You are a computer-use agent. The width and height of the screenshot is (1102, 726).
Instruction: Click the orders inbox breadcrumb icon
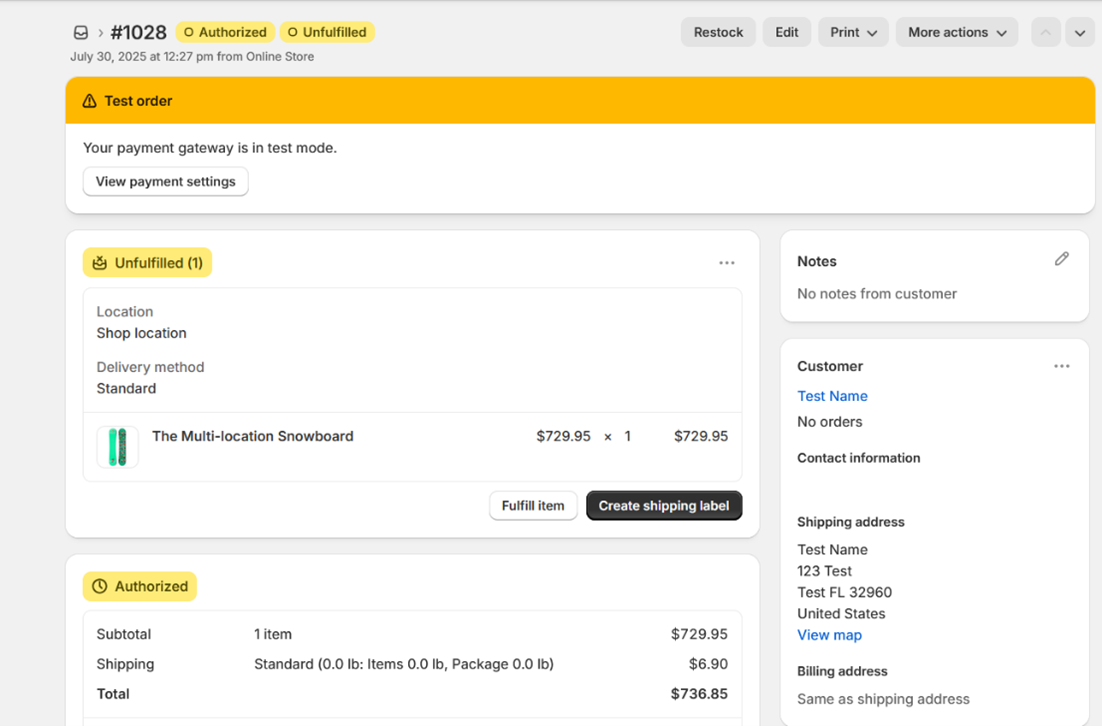[x=81, y=33]
